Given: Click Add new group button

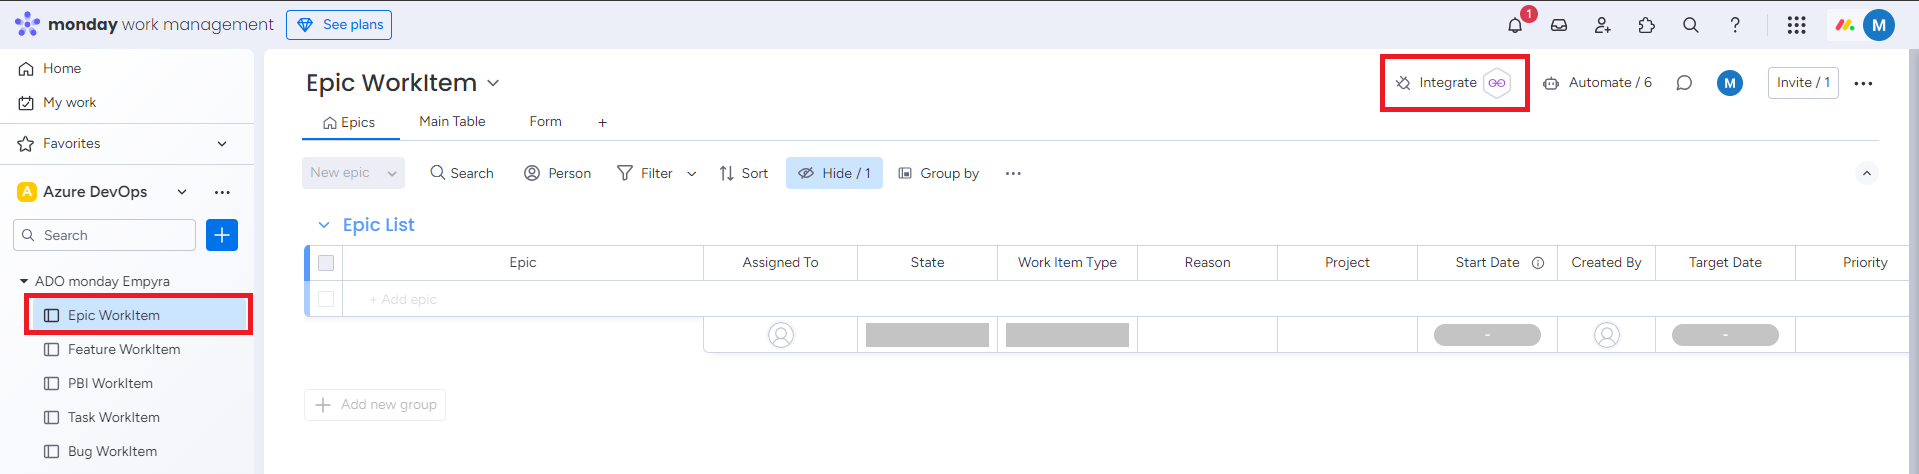Looking at the screenshot, I should pyautogui.click(x=375, y=405).
